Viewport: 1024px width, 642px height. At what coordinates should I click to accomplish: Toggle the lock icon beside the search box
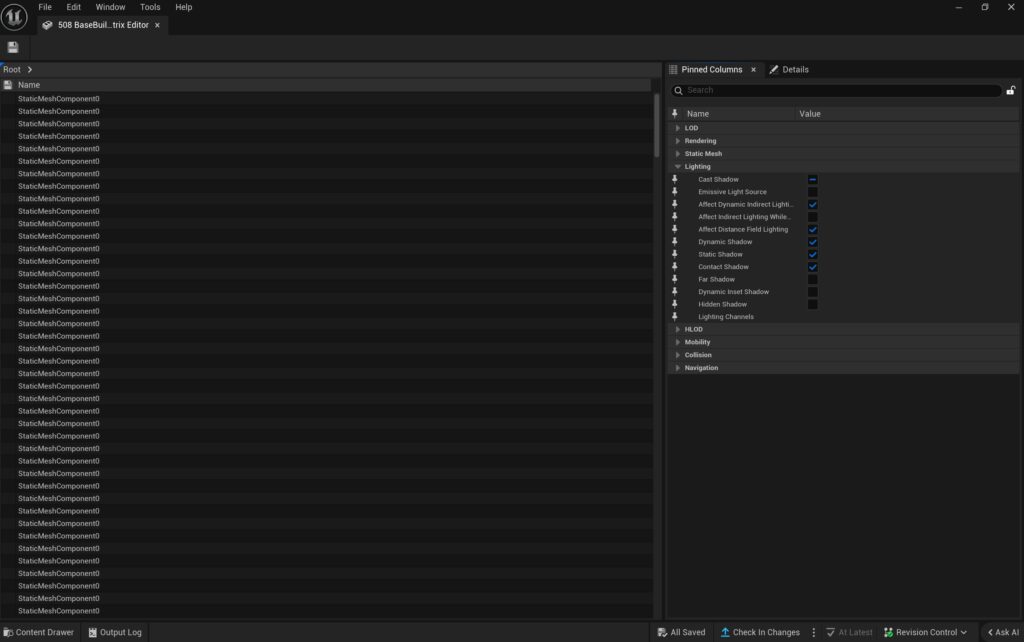(1010, 90)
